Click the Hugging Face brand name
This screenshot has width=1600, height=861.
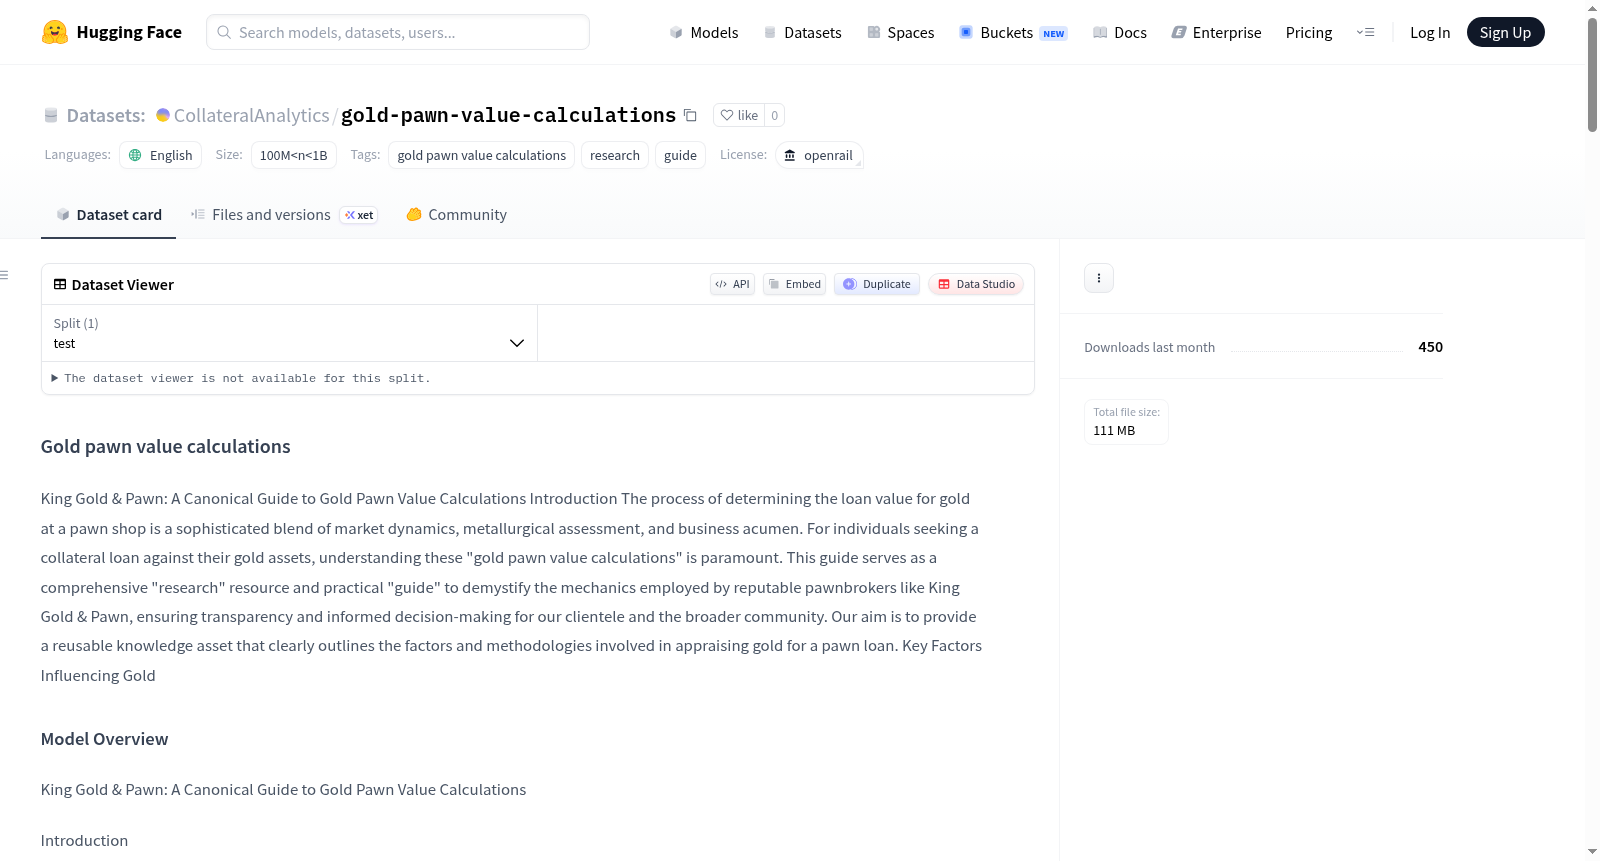pyautogui.click(x=129, y=32)
